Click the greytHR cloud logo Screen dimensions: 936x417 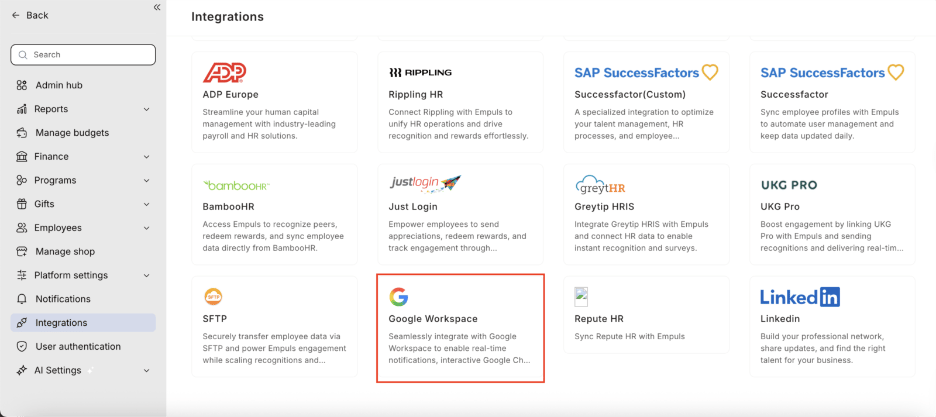600,184
